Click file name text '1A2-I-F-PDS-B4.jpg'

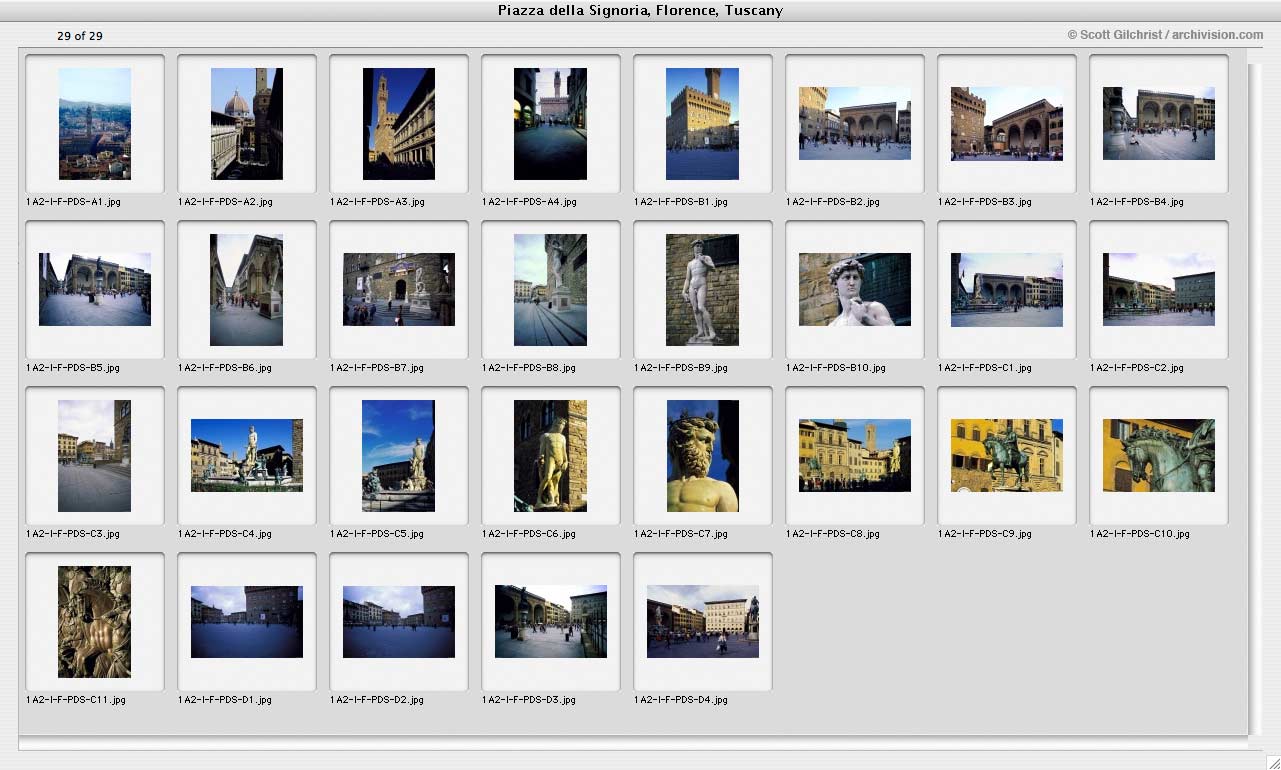tap(1137, 202)
